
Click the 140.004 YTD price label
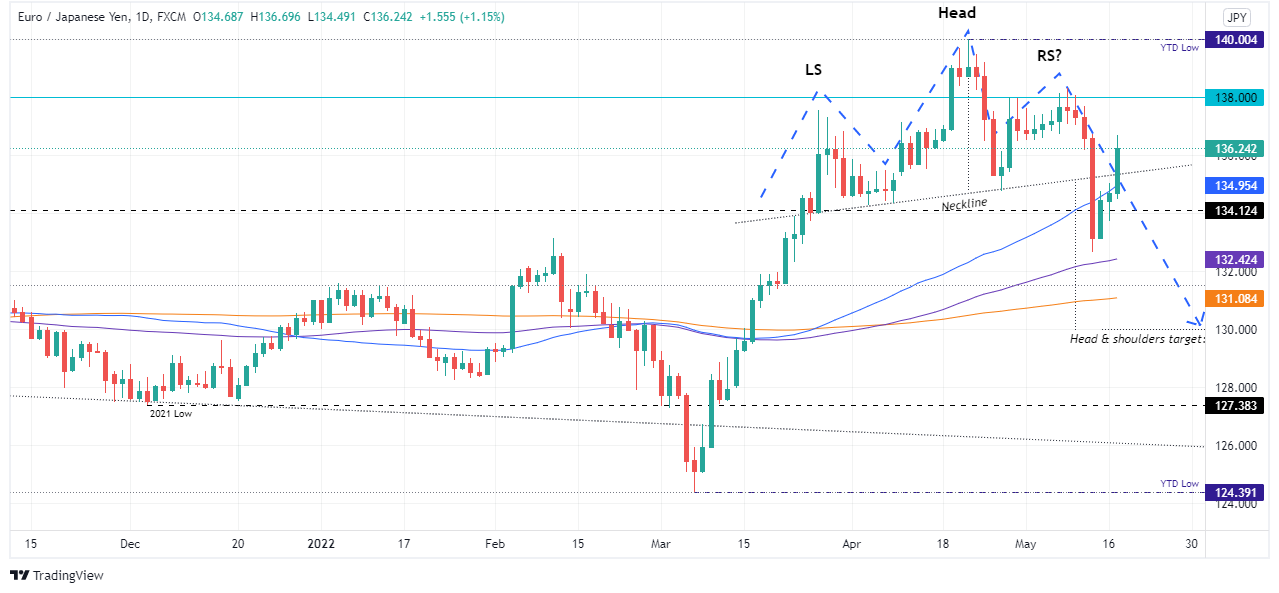(1235, 39)
